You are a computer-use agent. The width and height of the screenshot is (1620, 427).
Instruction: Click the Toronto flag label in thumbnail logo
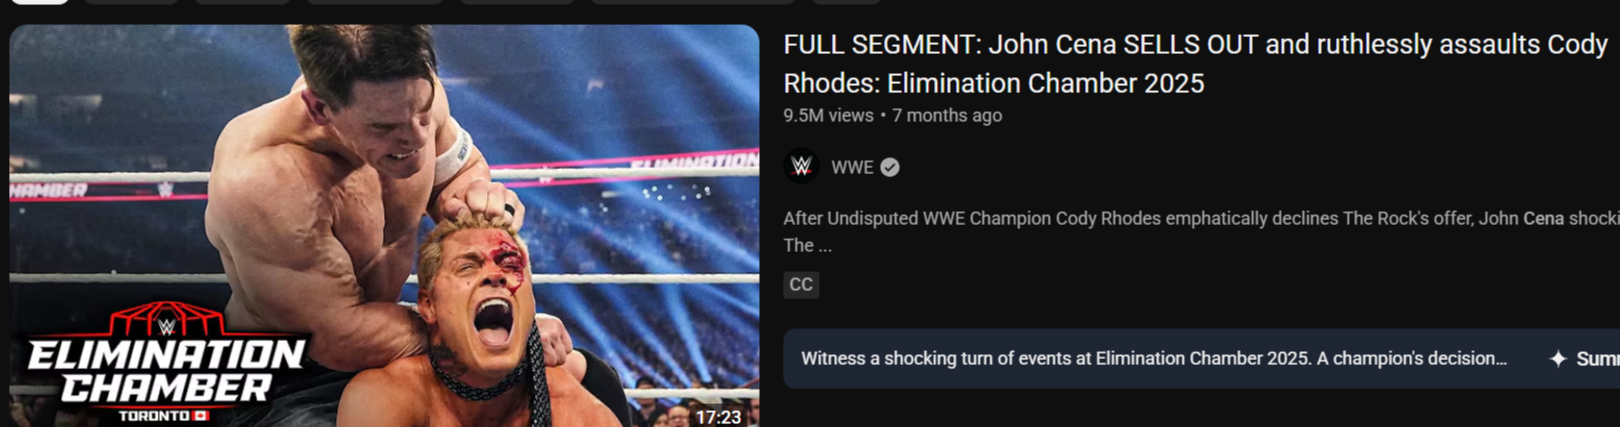(163, 415)
